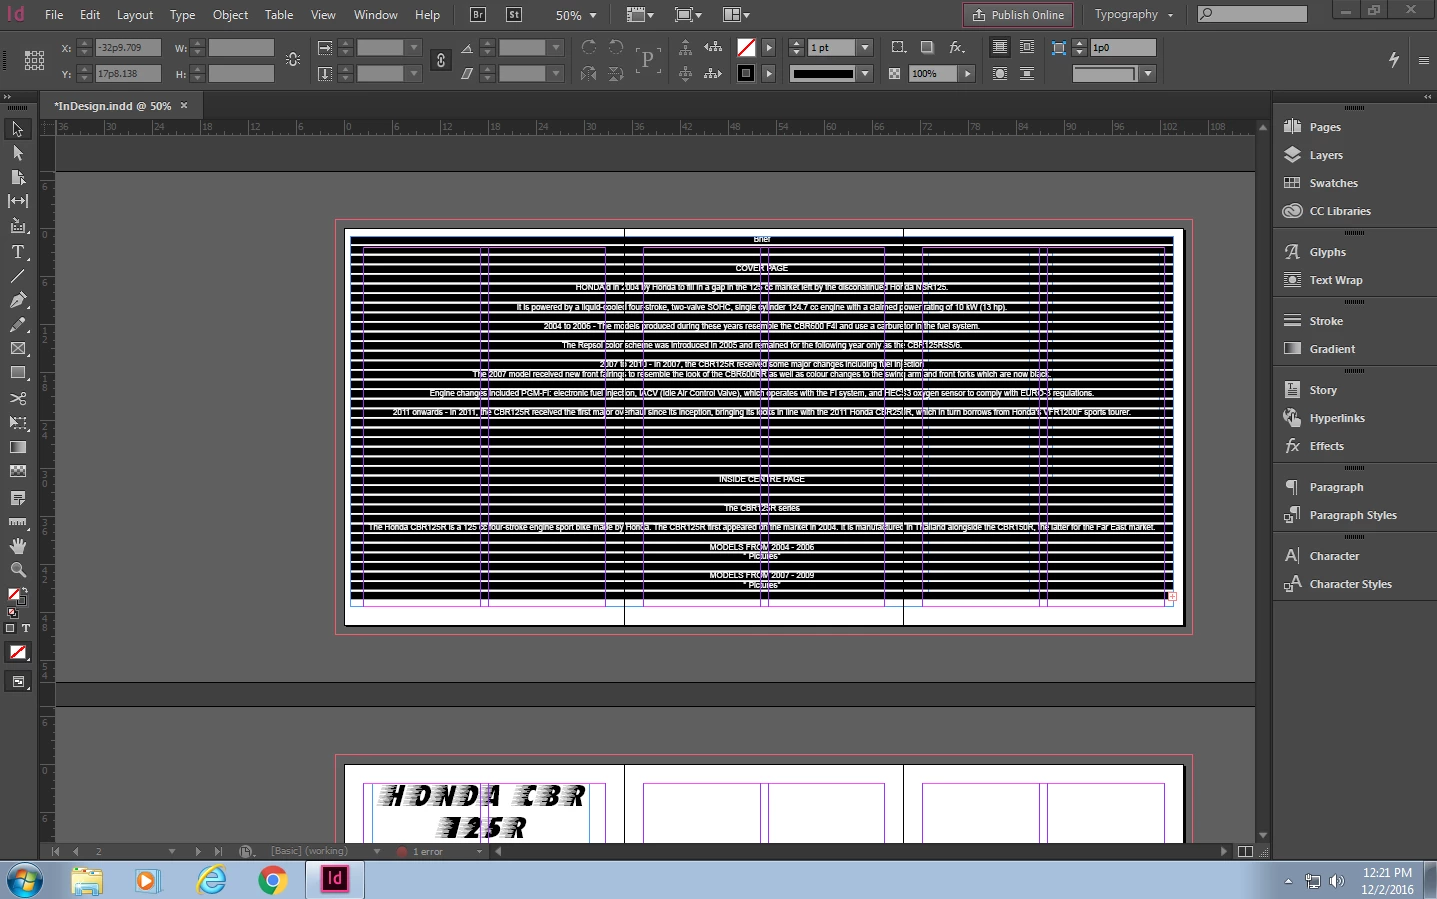Screen dimensions: 1437x899
Task: Toggle constrain proportions for width and height
Action: [293, 60]
